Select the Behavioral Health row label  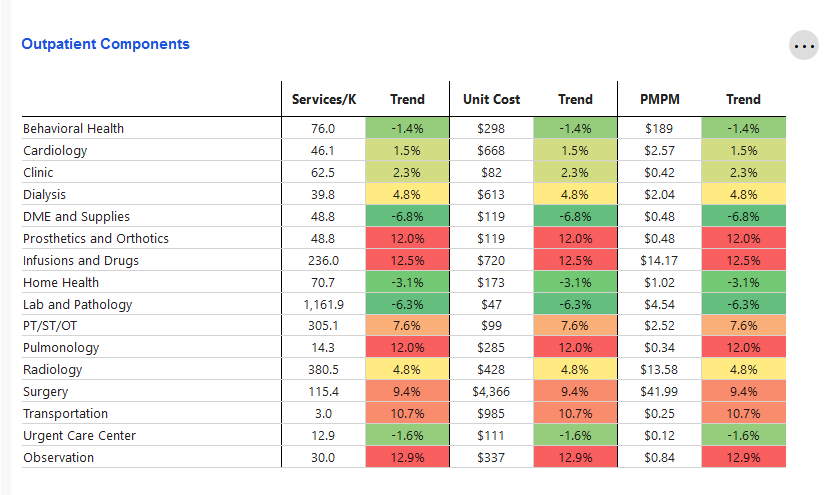(74, 129)
